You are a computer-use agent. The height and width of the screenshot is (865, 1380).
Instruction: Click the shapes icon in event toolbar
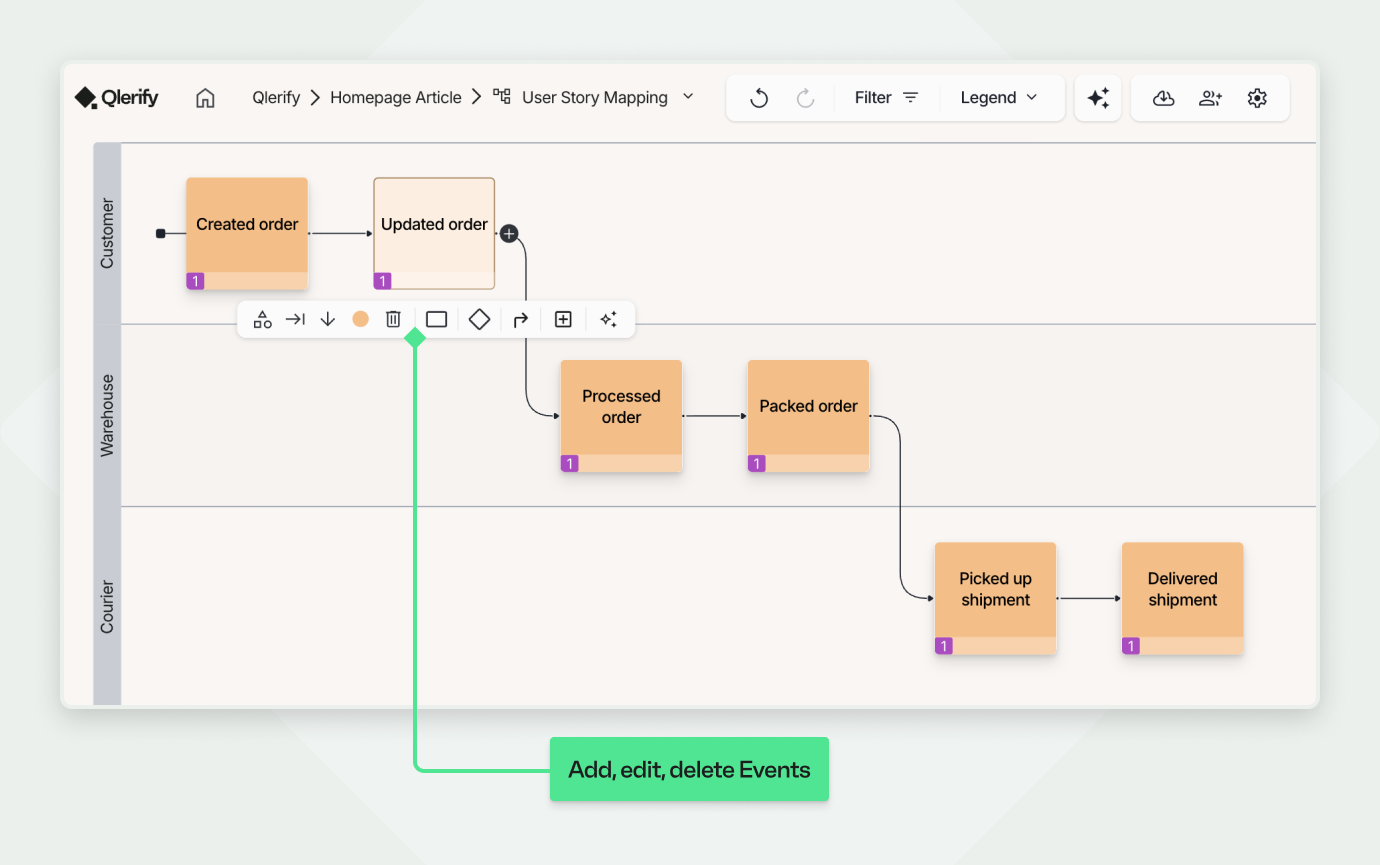[262, 319]
